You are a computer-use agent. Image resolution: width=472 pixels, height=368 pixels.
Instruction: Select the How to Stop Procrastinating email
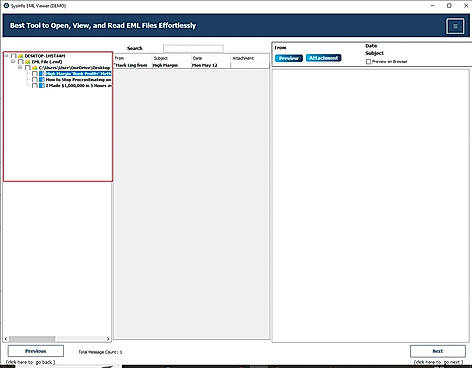tap(78, 80)
